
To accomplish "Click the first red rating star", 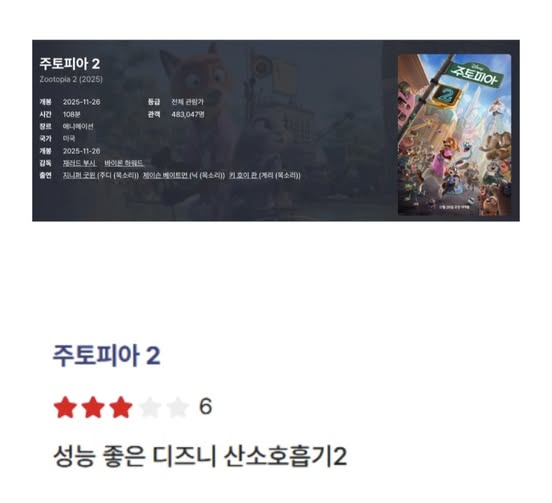I will tap(65, 407).
